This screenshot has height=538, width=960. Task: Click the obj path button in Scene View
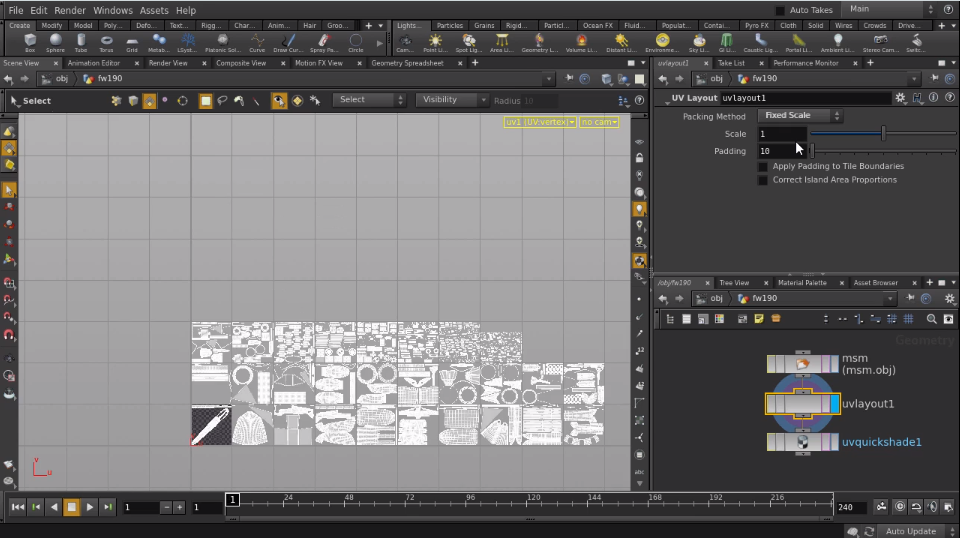tap(56, 79)
